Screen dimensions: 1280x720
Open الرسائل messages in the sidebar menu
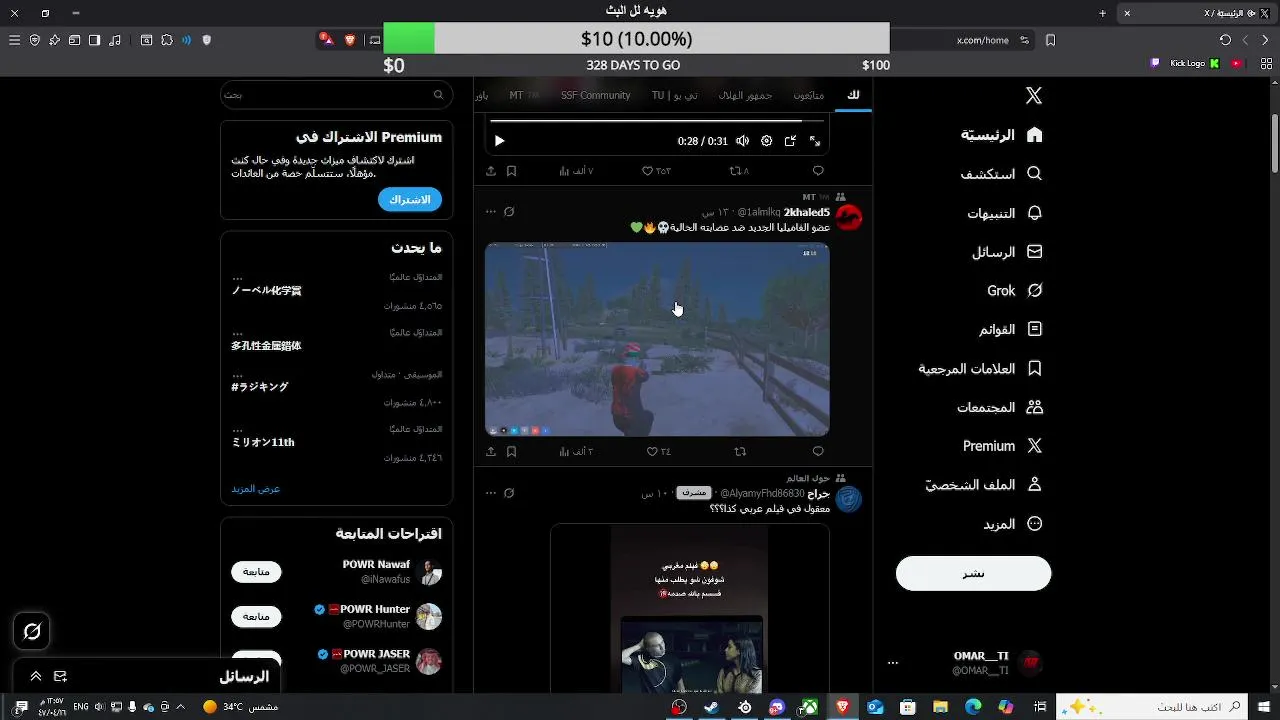point(1007,252)
